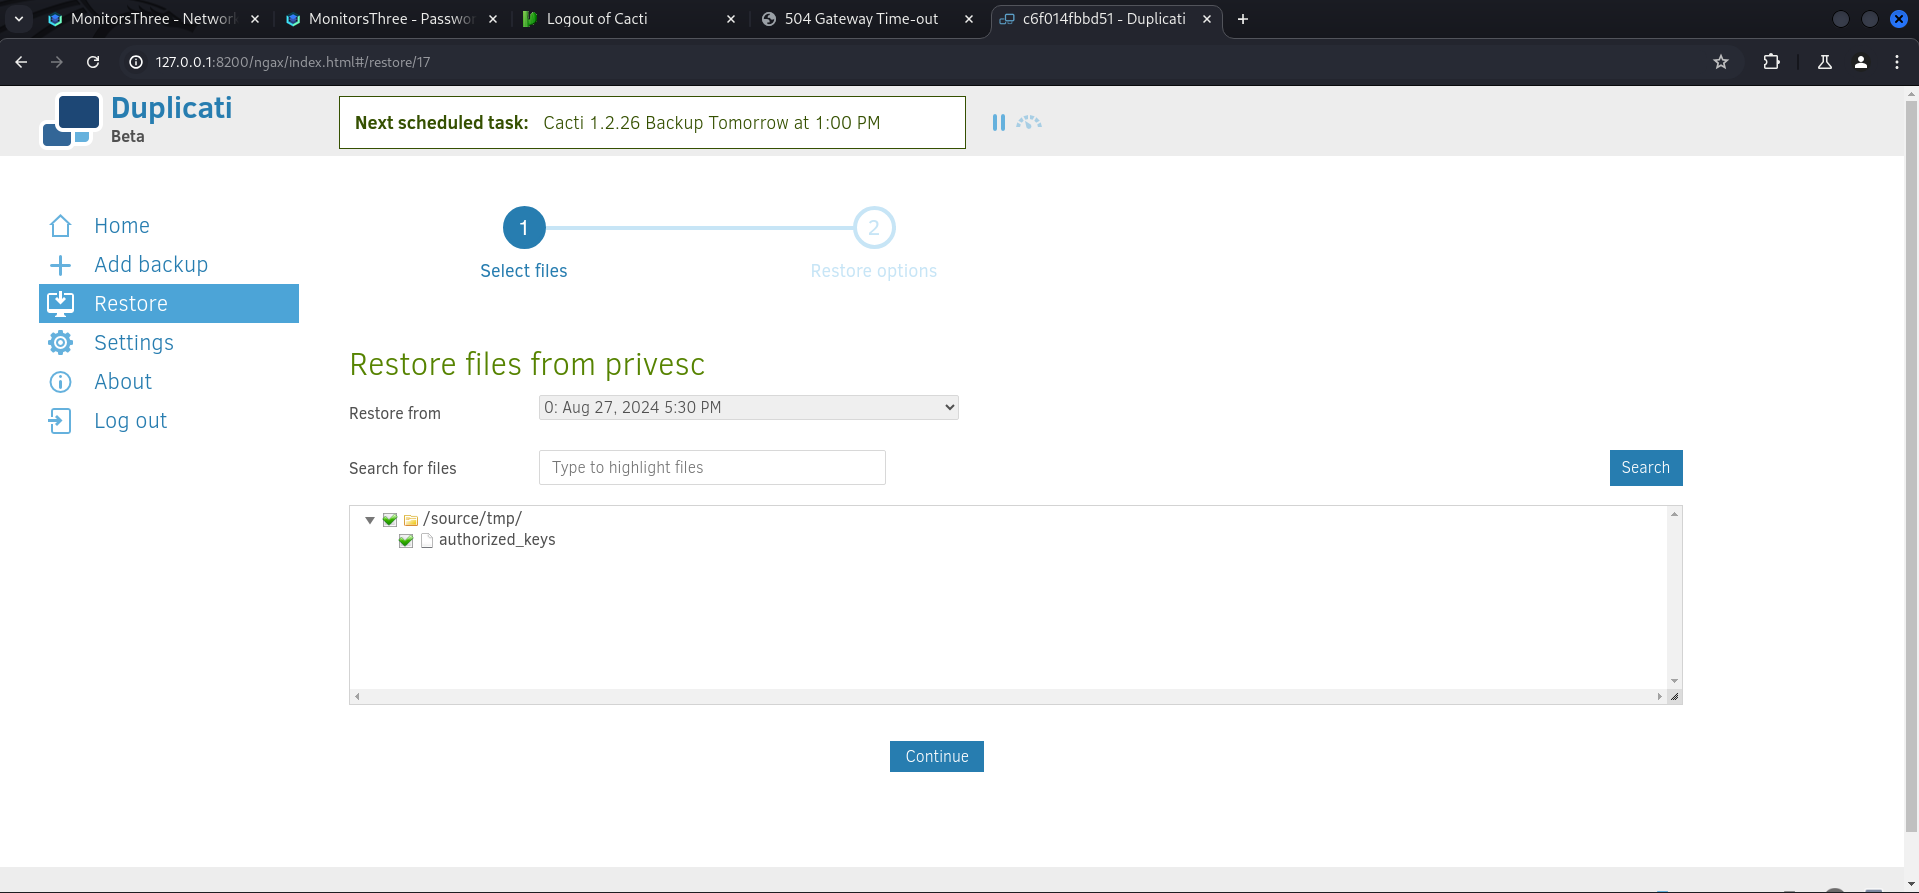1919x893 pixels.
Task: Switch to the 504 Gateway Time-out tab
Action: point(861,19)
